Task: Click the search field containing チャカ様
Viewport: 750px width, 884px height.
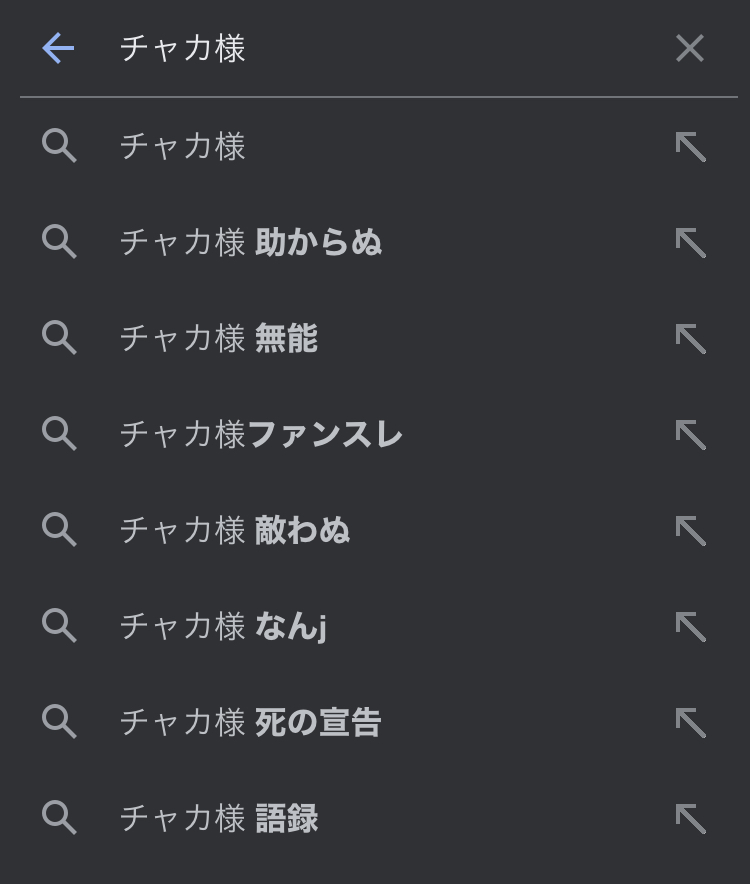Action: 380,48
